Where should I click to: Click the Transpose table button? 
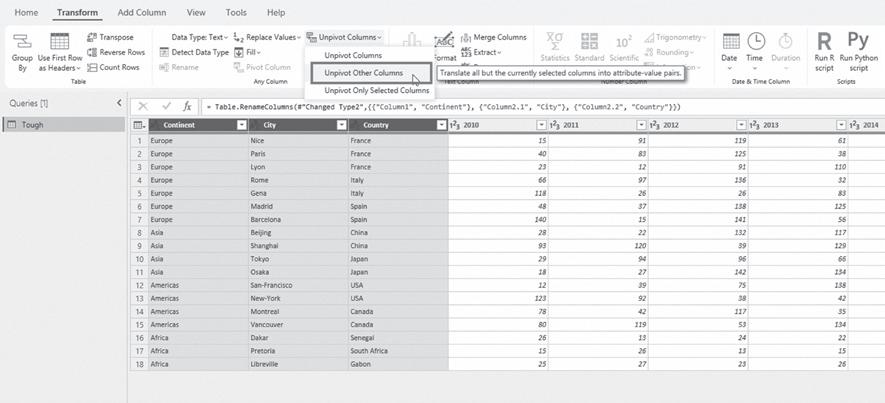point(111,37)
